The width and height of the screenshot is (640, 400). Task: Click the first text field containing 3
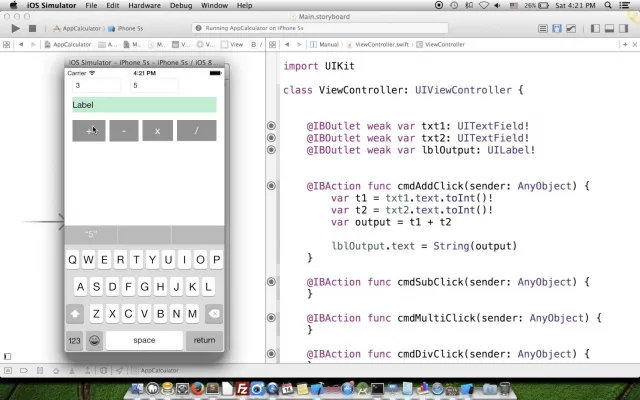coord(97,86)
